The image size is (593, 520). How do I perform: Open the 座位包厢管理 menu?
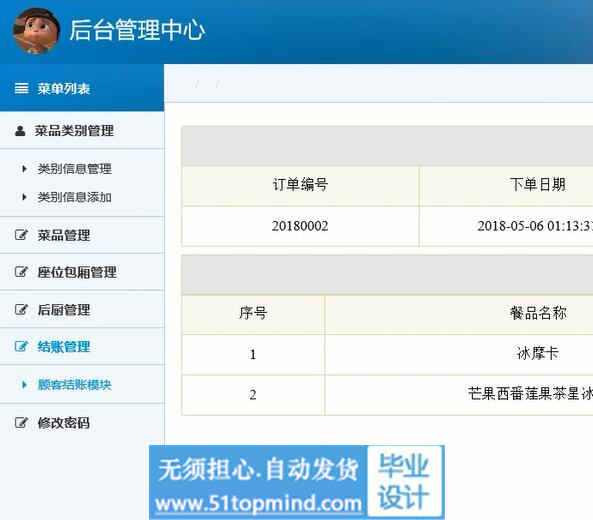pyautogui.click(x=77, y=272)
